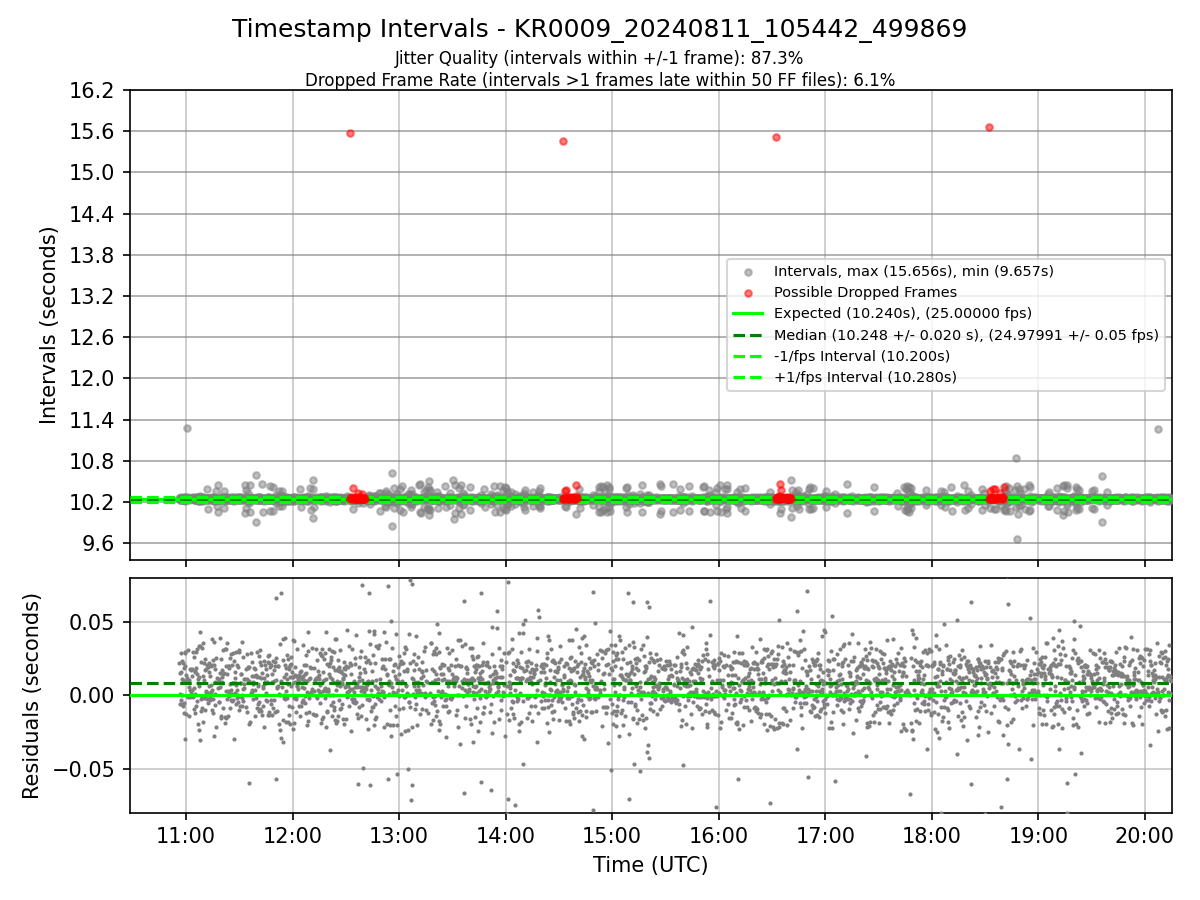Click the 'Residuals (seconds)' y-axis label
Viewport: 1200px width, 900px height.
(31, 696)
